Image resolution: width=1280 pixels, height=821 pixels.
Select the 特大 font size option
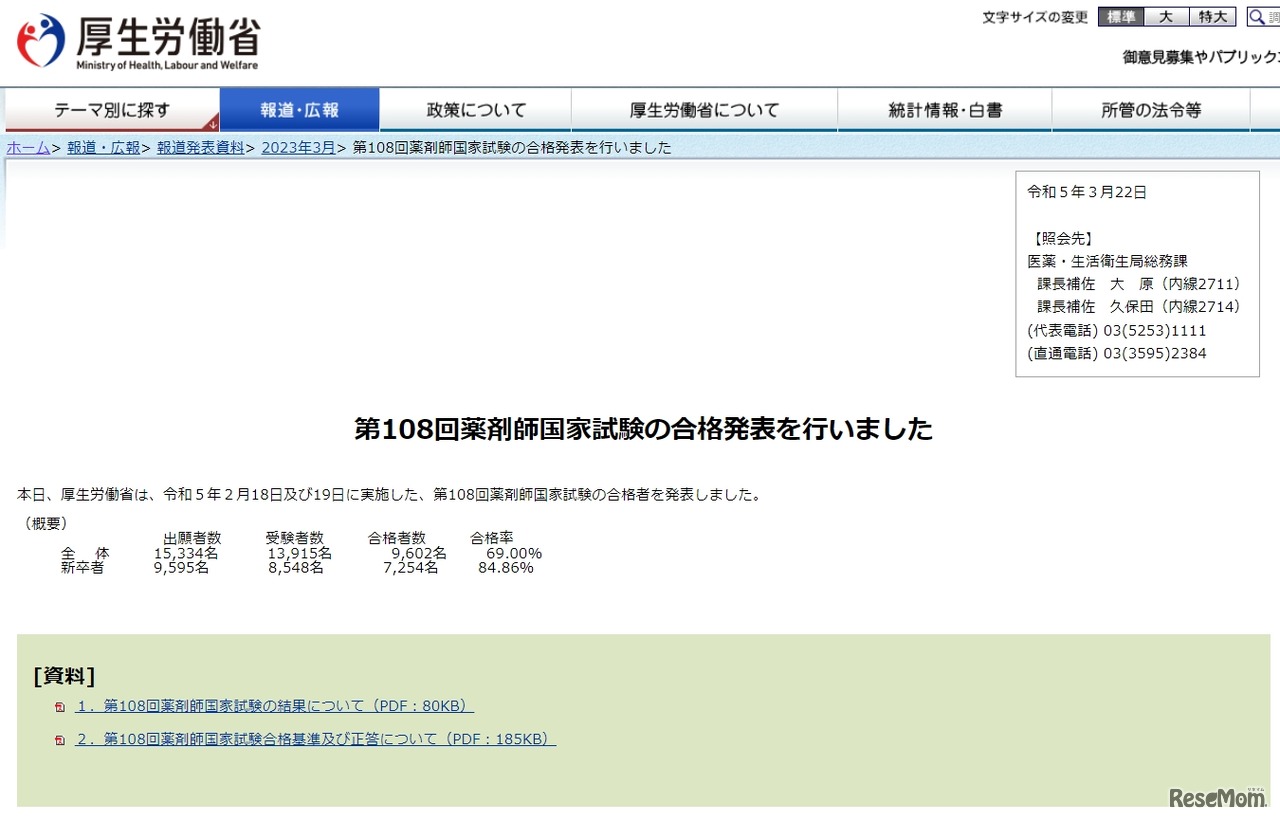click(1212, 16)
